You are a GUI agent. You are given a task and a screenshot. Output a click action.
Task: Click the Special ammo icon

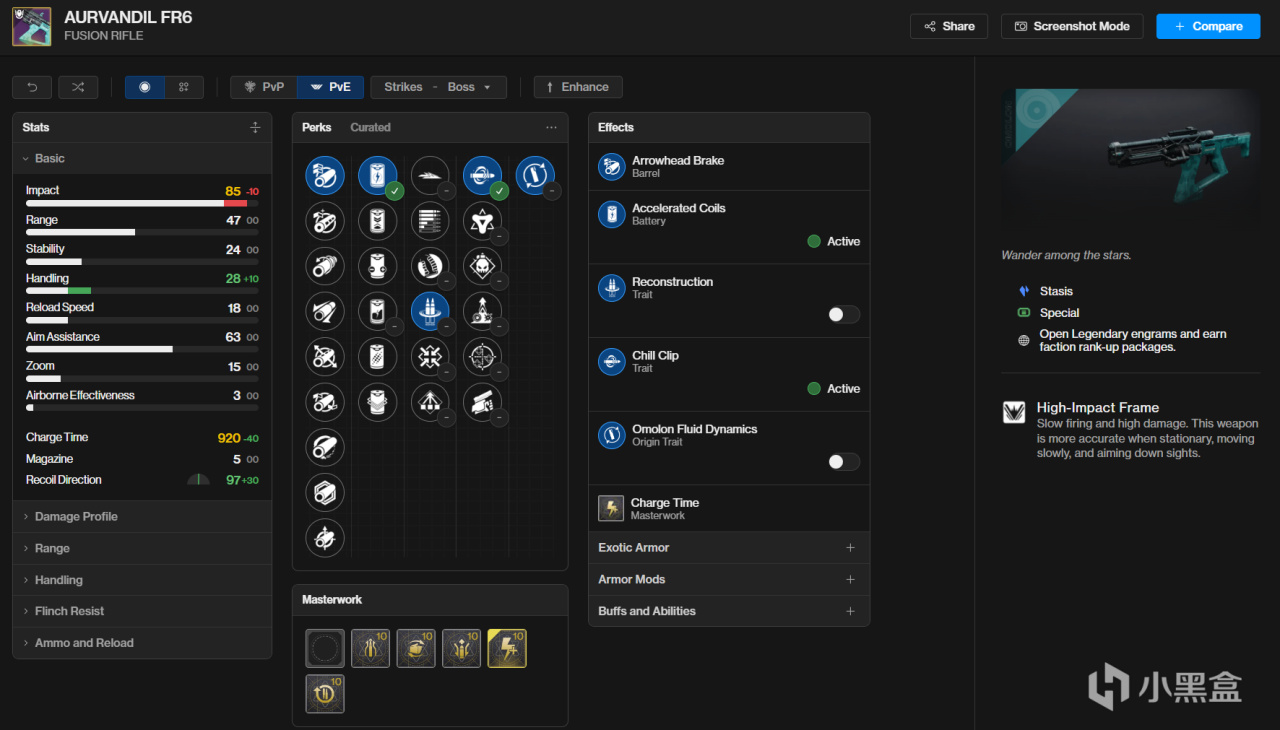[1023, 313]
